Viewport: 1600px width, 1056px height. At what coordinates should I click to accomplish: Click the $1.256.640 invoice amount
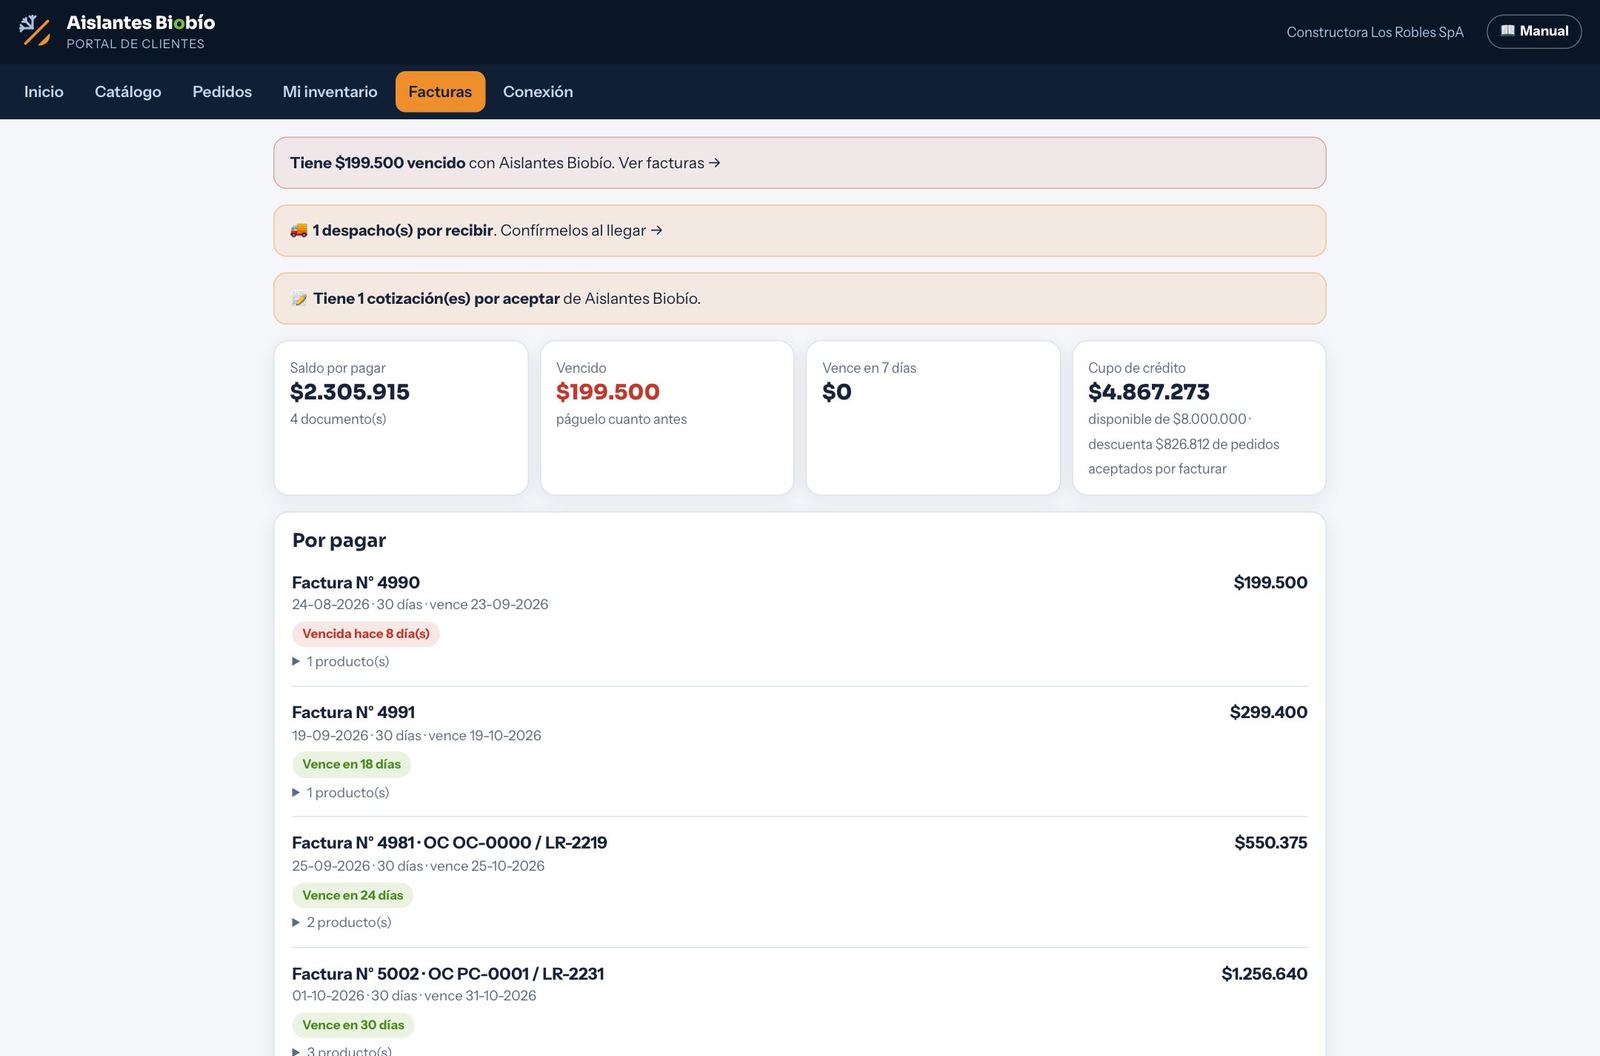pos(1264,973)
